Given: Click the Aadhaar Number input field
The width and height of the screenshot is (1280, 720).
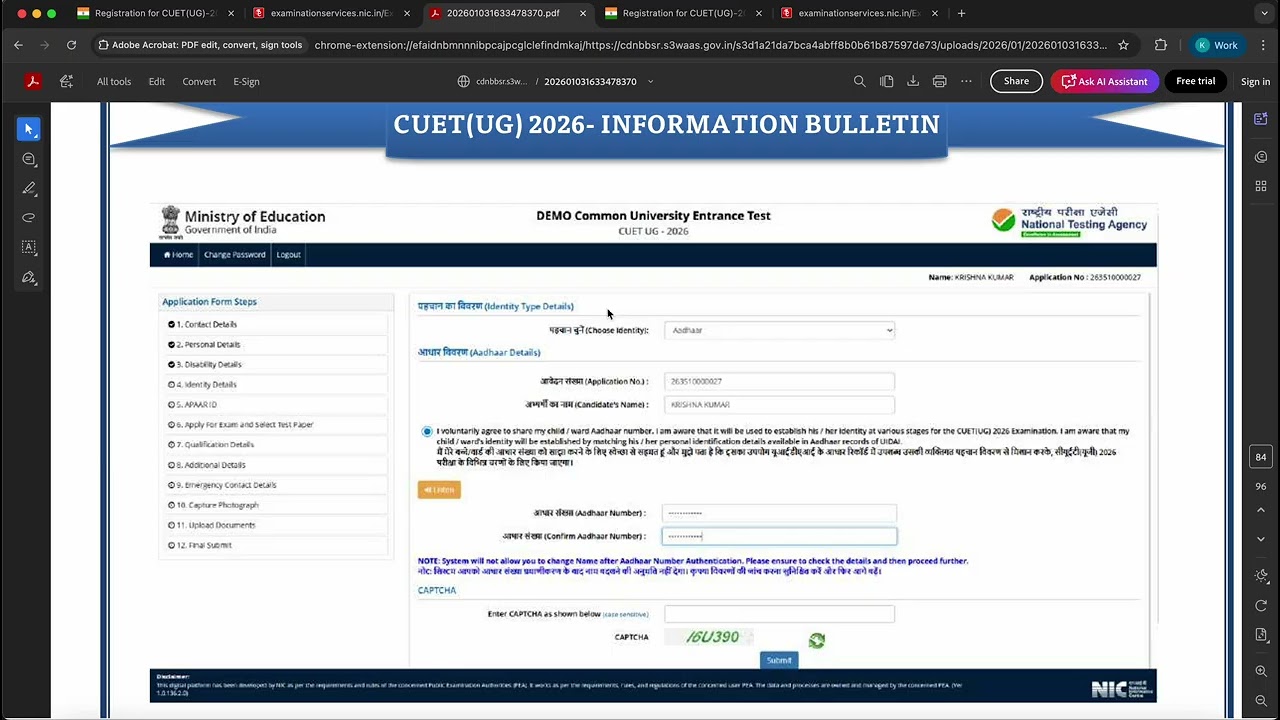Looking at the screenshot, I should coord(779,513).
